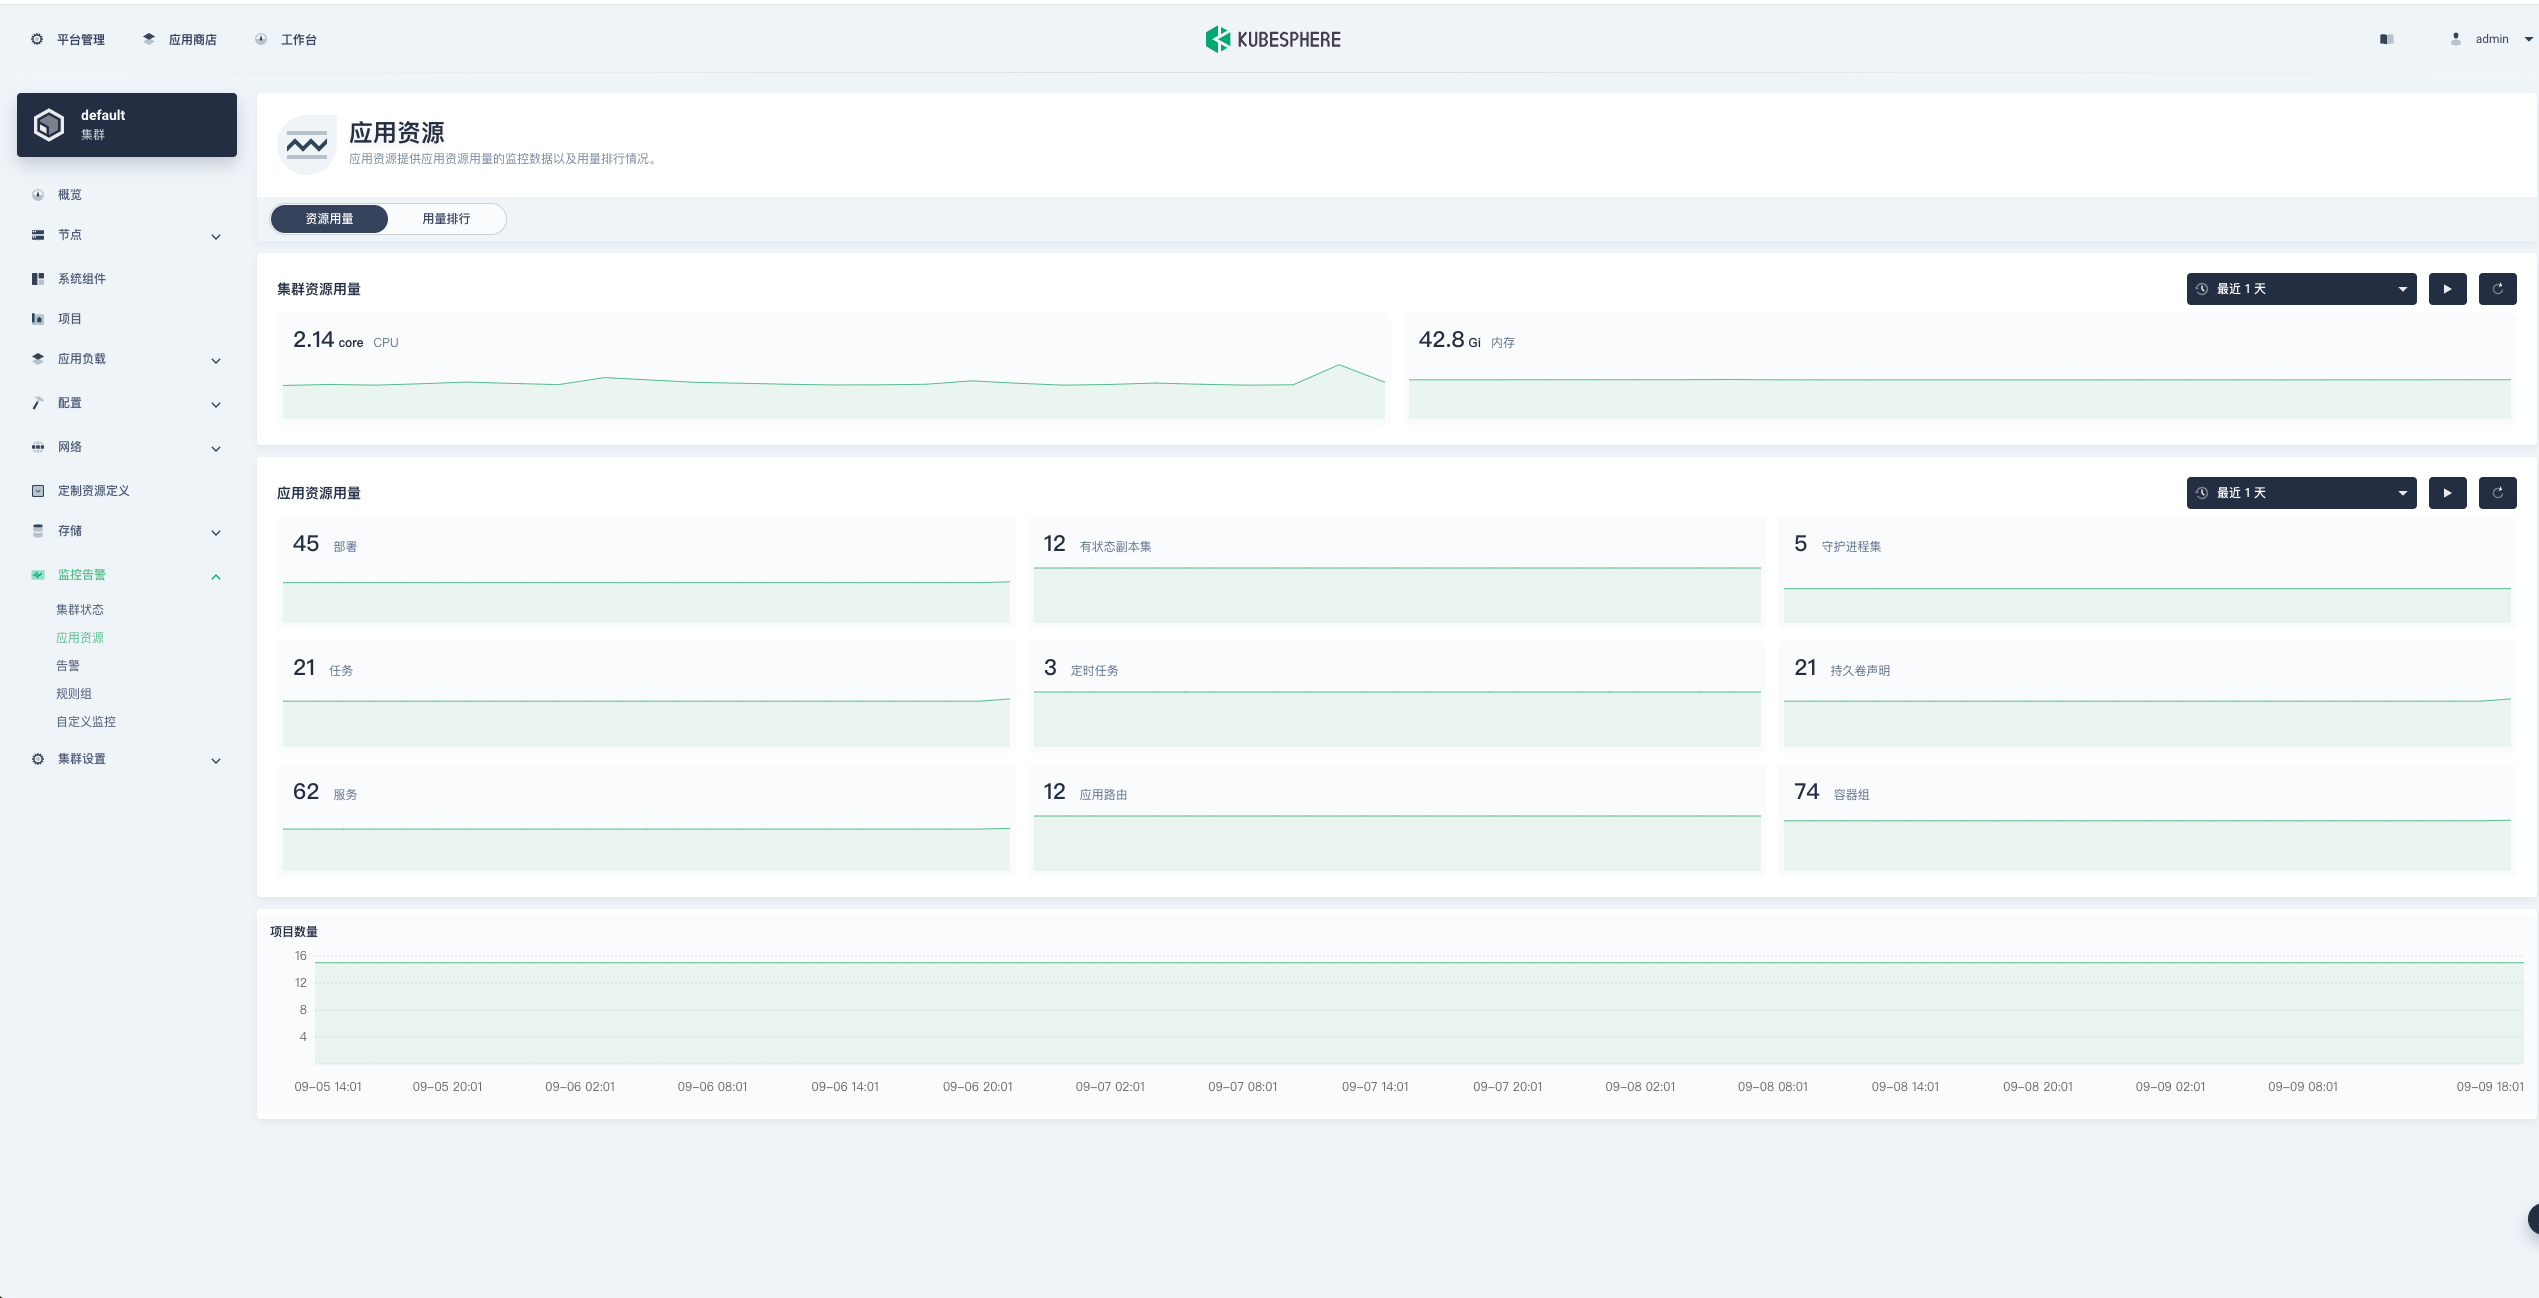This screenshot has width=2539, height=1298.
Task: Select the 资源用量 tab
Action: pos(329,219)
